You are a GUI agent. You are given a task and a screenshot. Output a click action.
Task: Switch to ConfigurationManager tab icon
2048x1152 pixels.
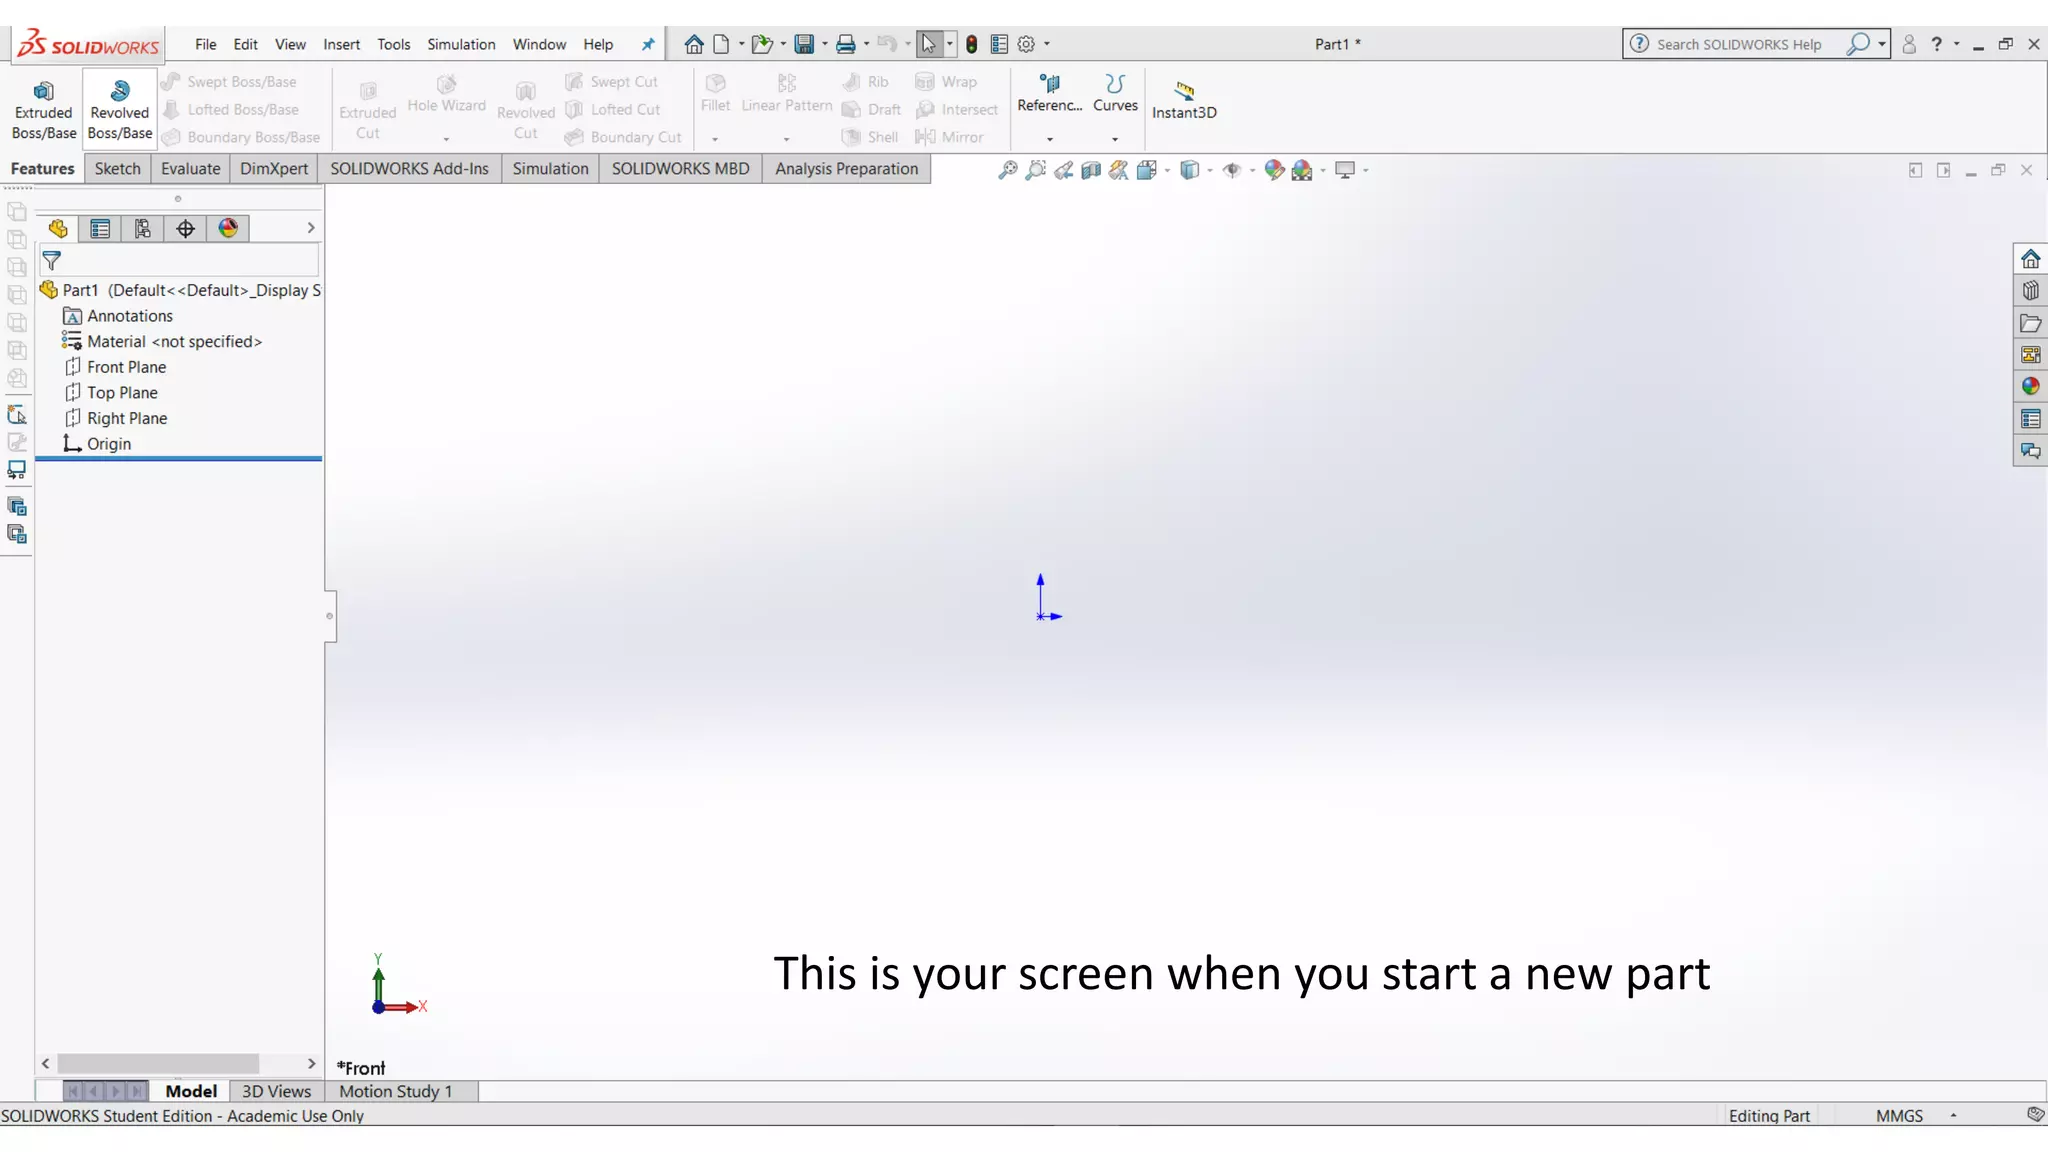(143, 229)
